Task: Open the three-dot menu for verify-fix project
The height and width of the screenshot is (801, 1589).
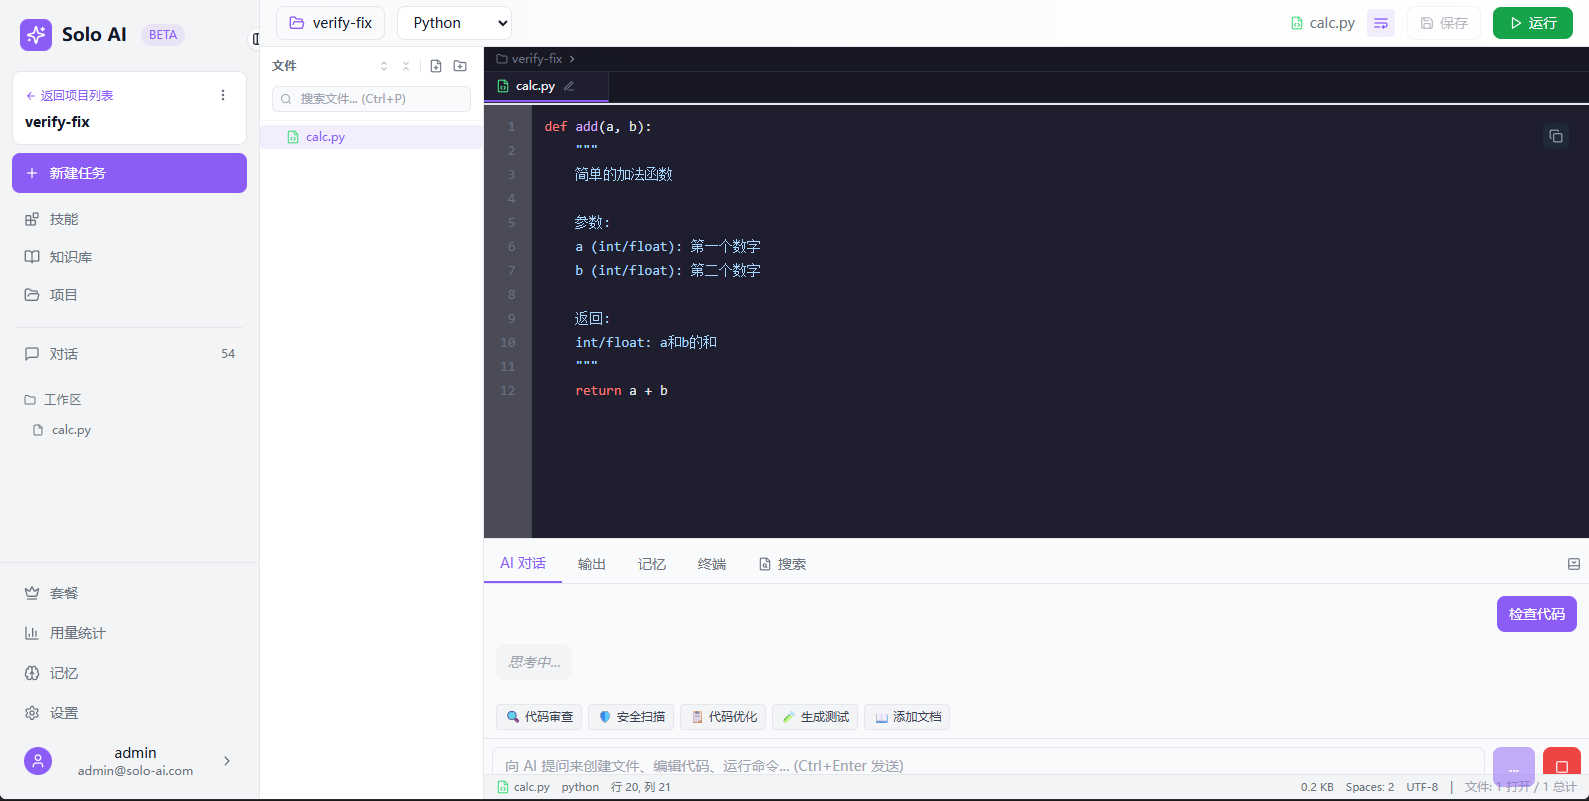Action: [223, 95]
